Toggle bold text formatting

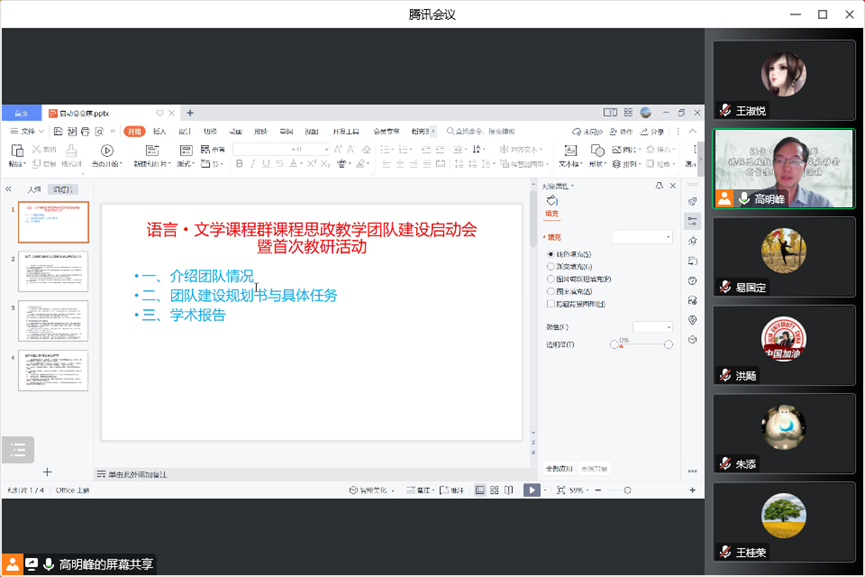point(238,164)
